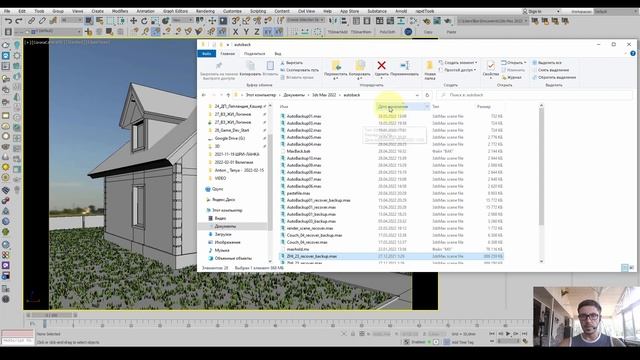Open the Customize menu
Viewport: 640px width, 360px height.
[x=232, y=11]
